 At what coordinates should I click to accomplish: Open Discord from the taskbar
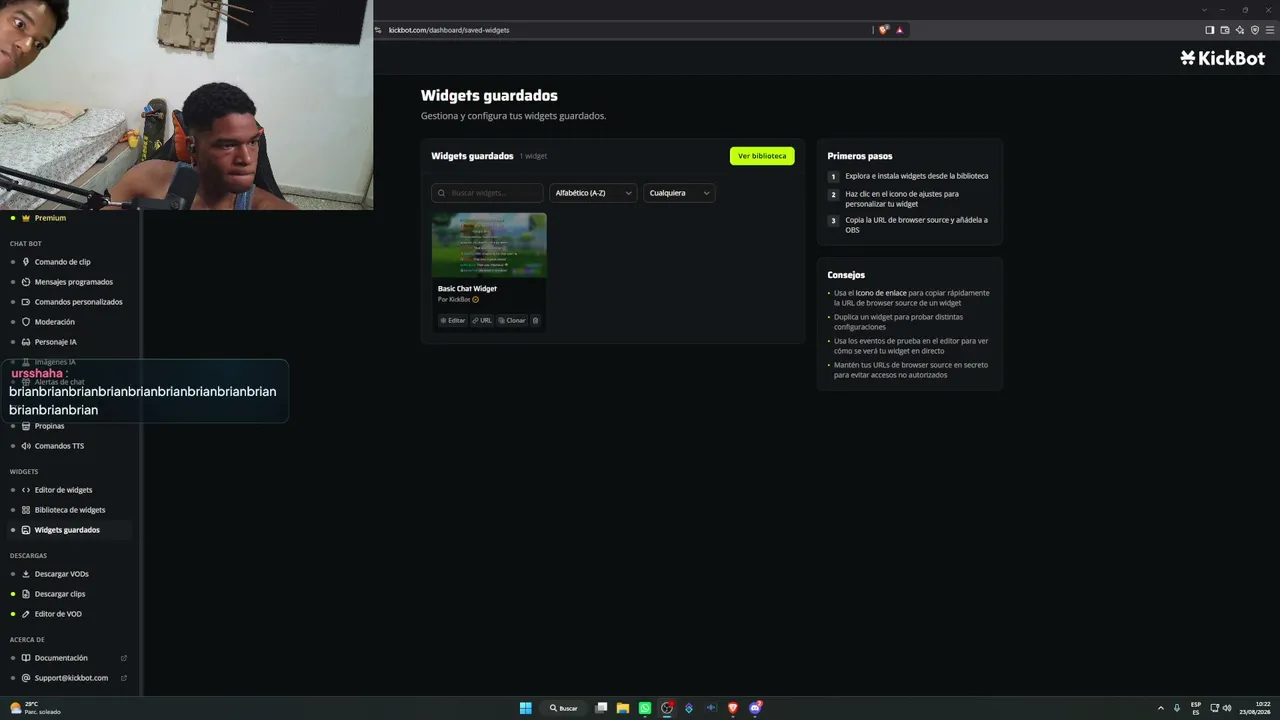pos(755,708)
